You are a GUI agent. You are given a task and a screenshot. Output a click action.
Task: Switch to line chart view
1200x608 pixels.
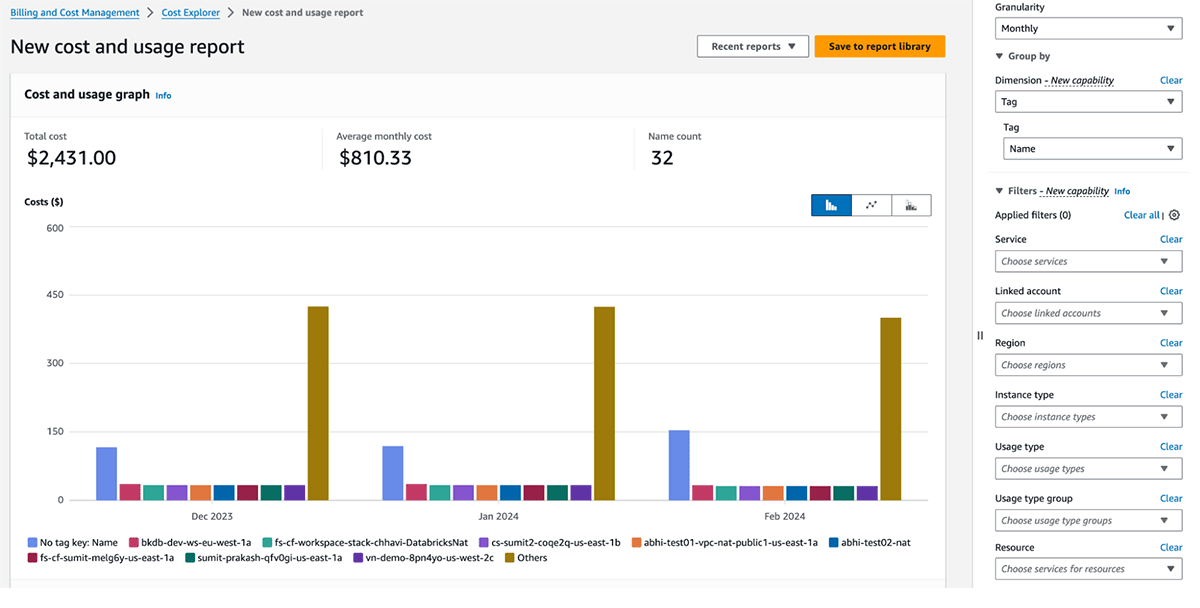click(x=871, y=205)
